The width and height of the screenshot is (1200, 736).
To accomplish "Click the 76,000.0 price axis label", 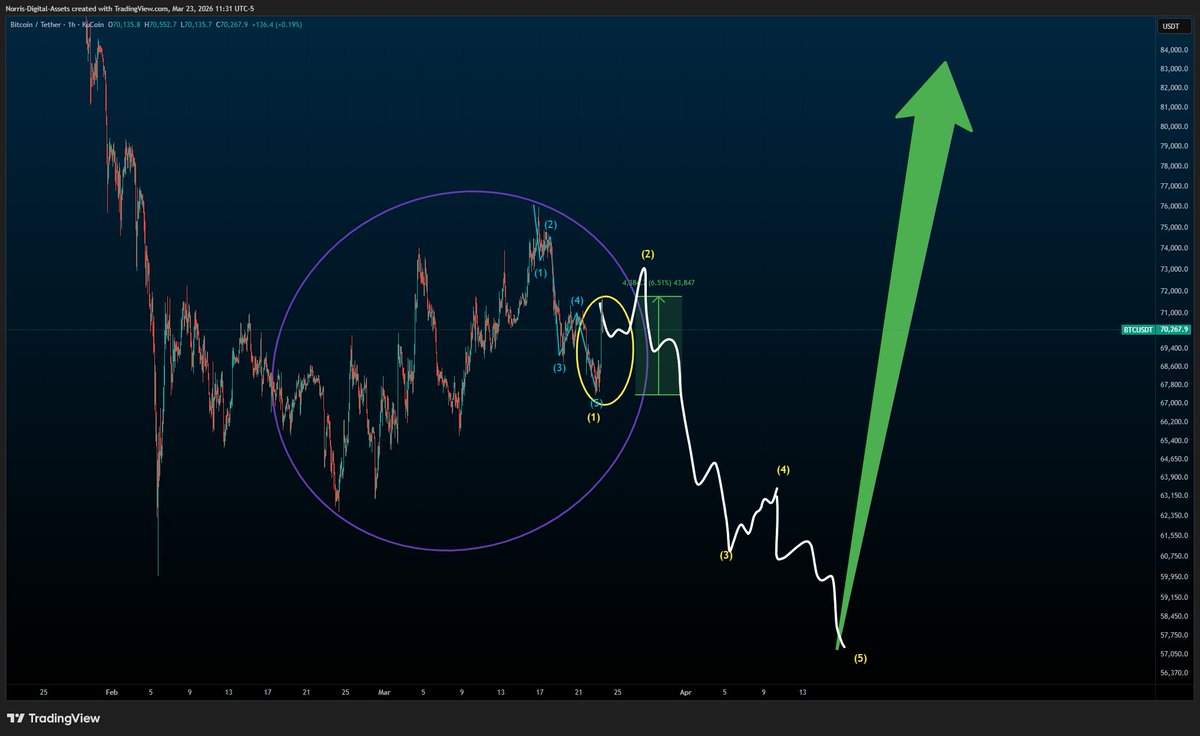I will [x=1173, y=206].
